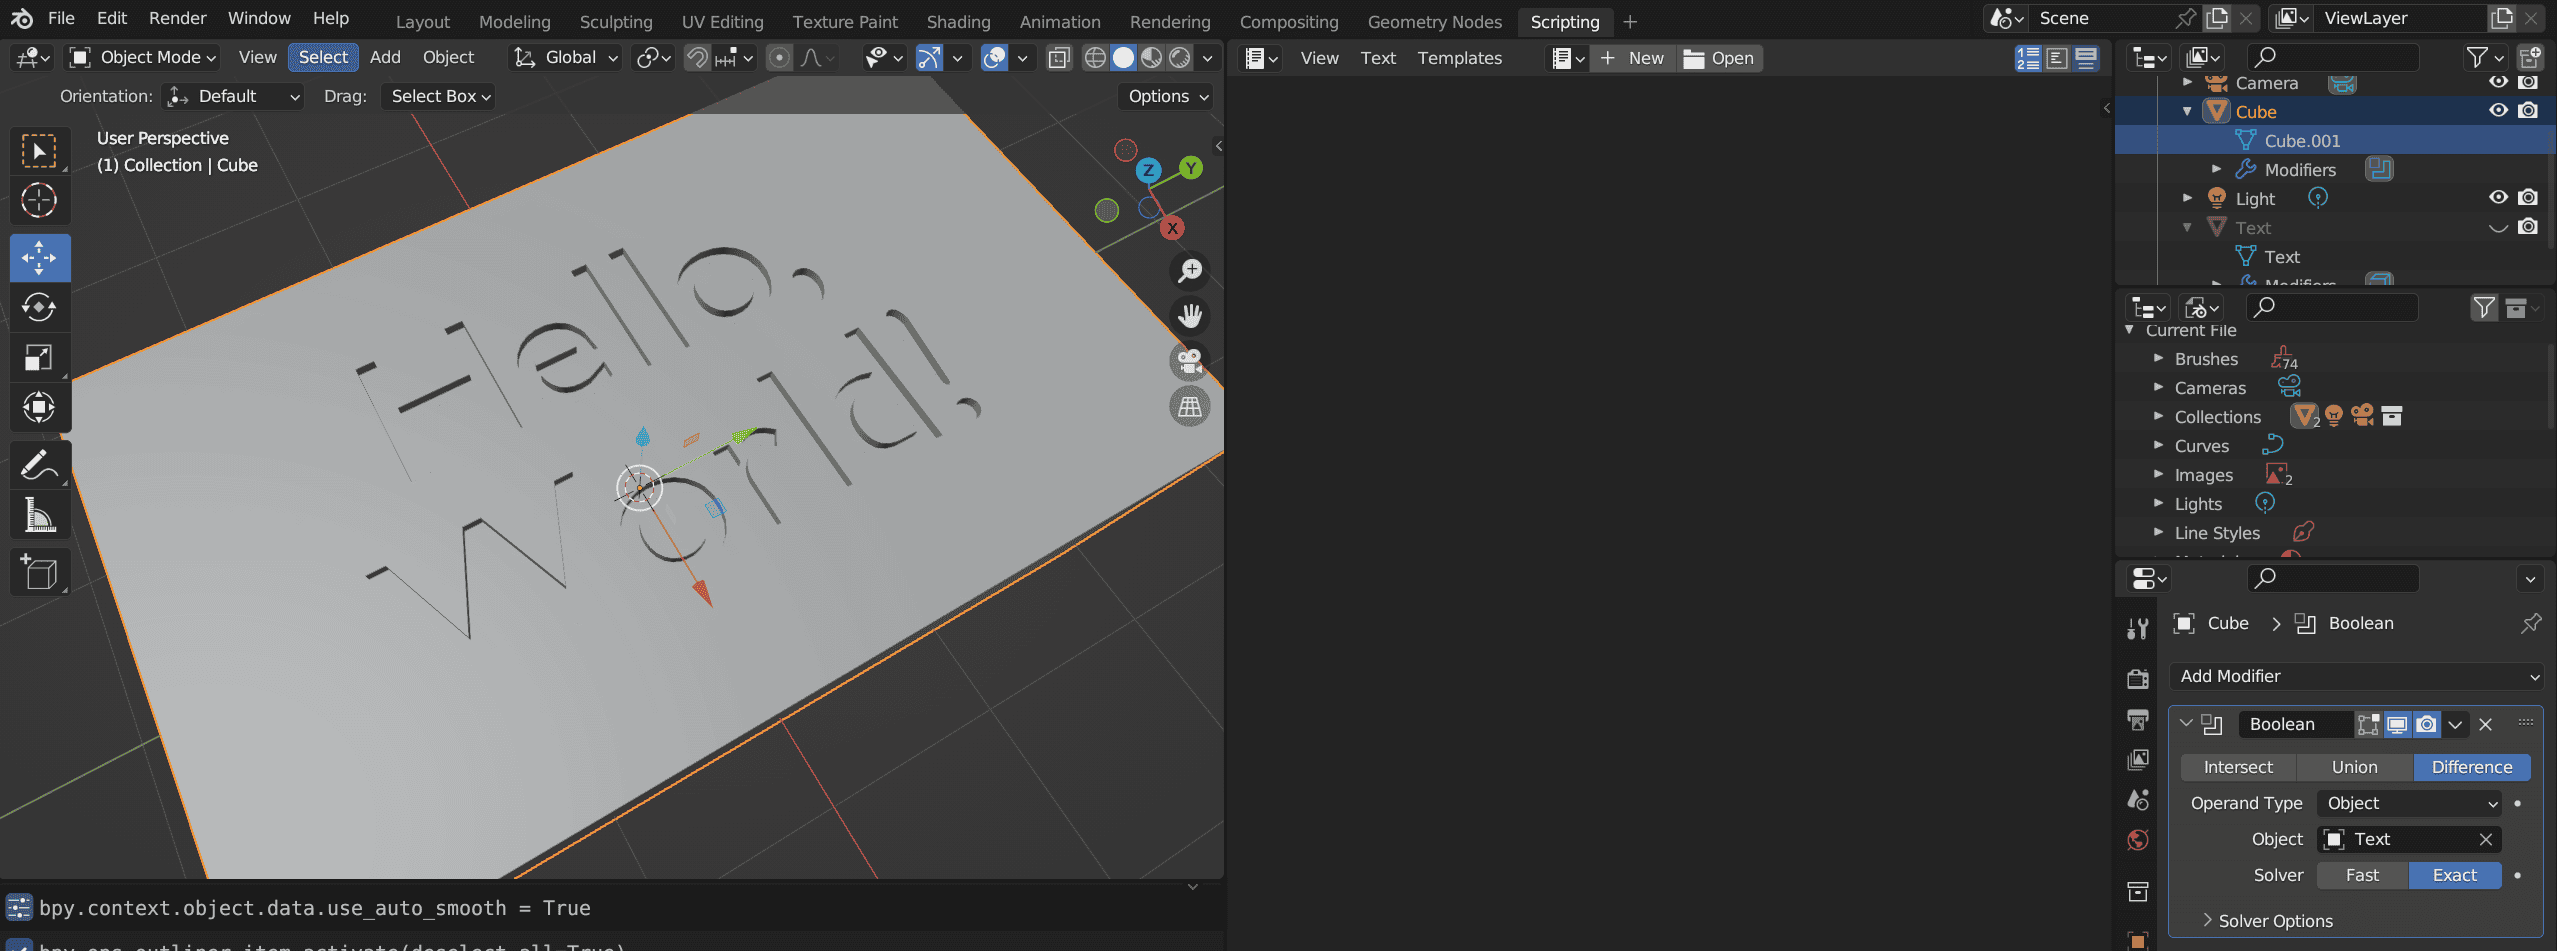The image size is (2557, 951).
Task: Click the outliner search field
Action: pos(2332,57)
